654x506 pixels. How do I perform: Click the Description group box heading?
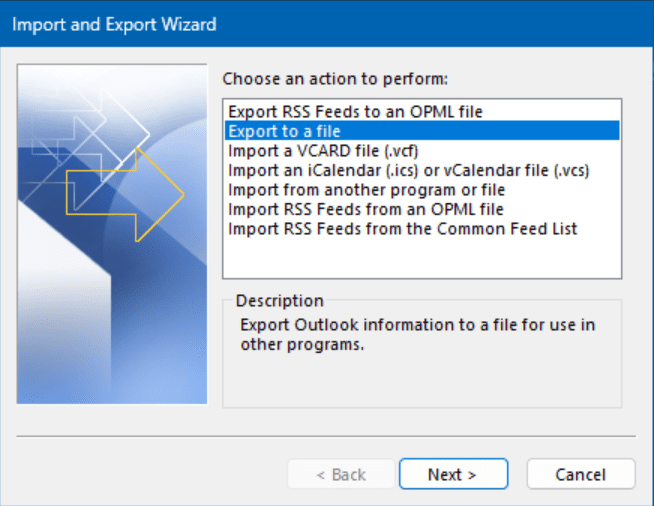(x=279, y=300)
